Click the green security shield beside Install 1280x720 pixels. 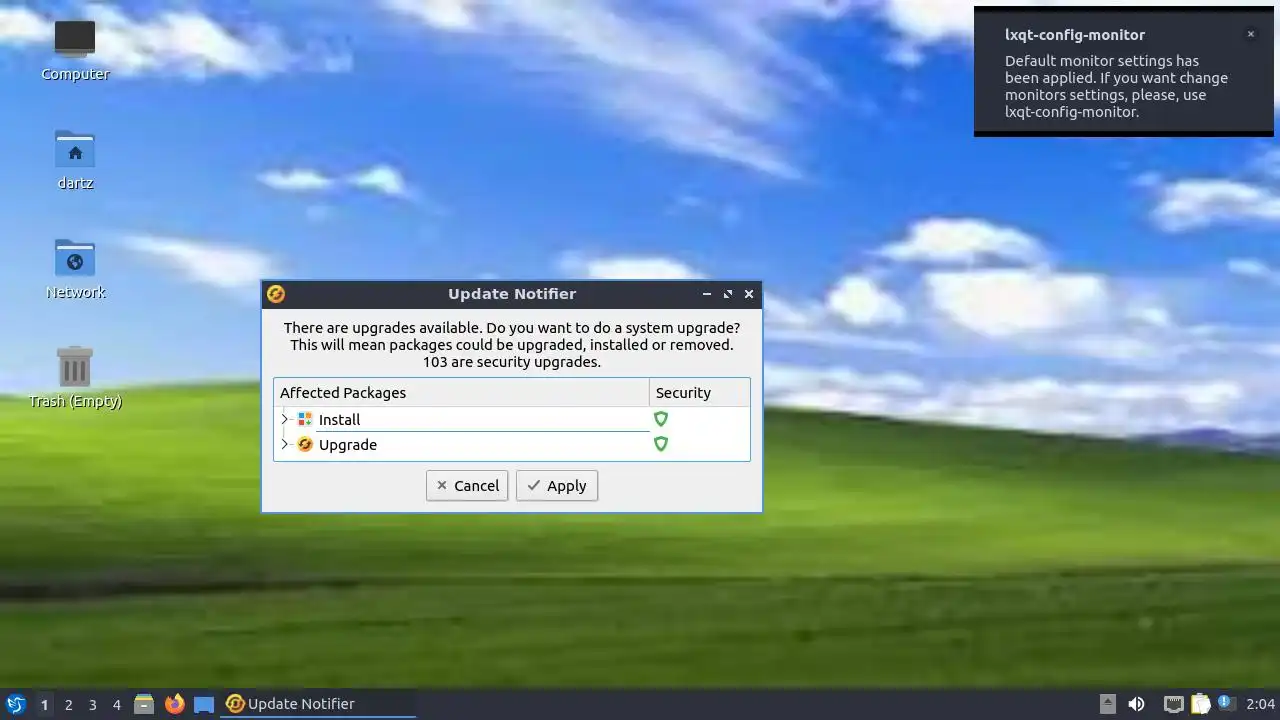tap(661, 419)
